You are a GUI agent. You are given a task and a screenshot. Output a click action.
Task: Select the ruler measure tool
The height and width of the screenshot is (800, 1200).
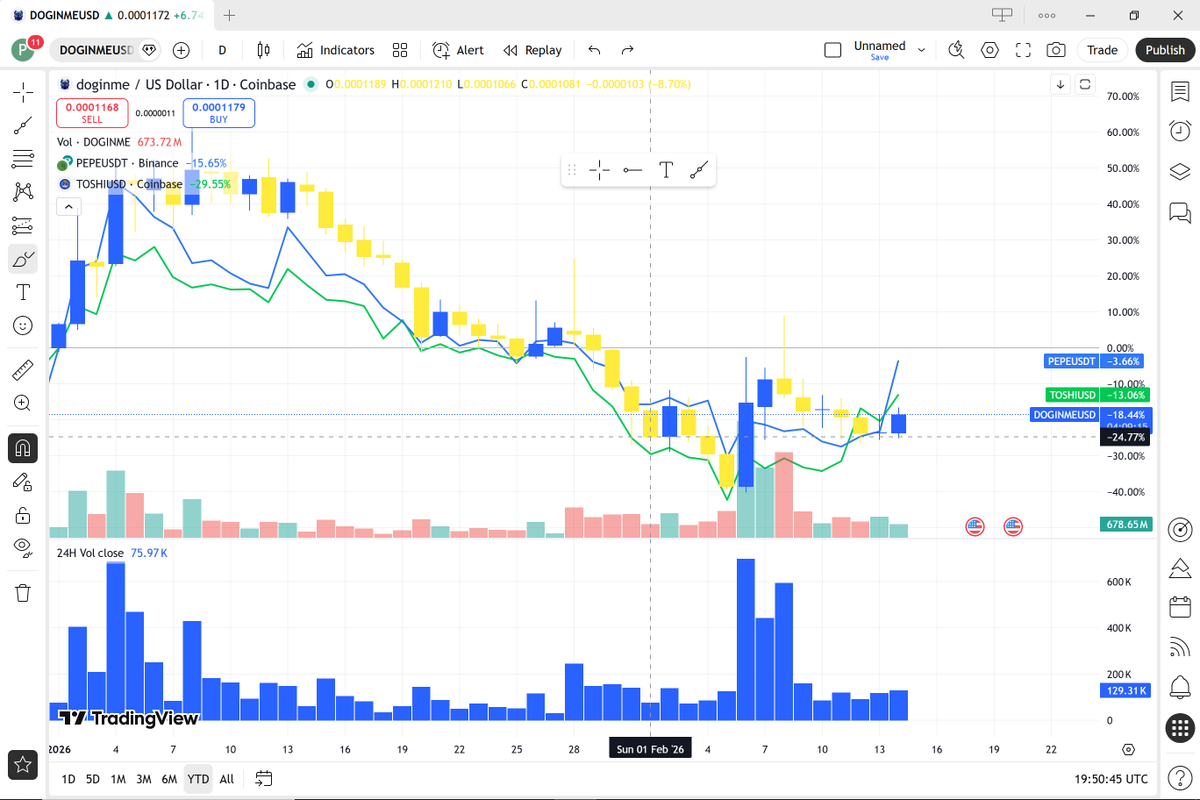[x=22, y=370]
